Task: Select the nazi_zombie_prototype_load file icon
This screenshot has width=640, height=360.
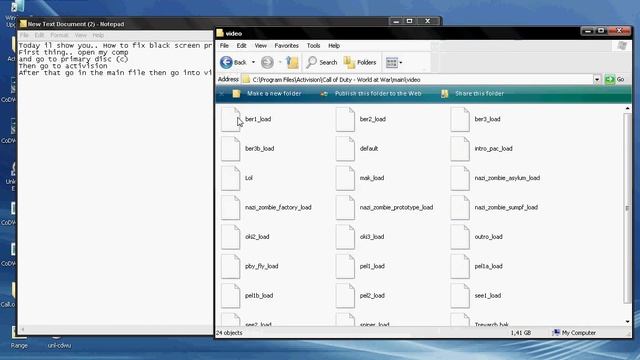Action: 345,208
